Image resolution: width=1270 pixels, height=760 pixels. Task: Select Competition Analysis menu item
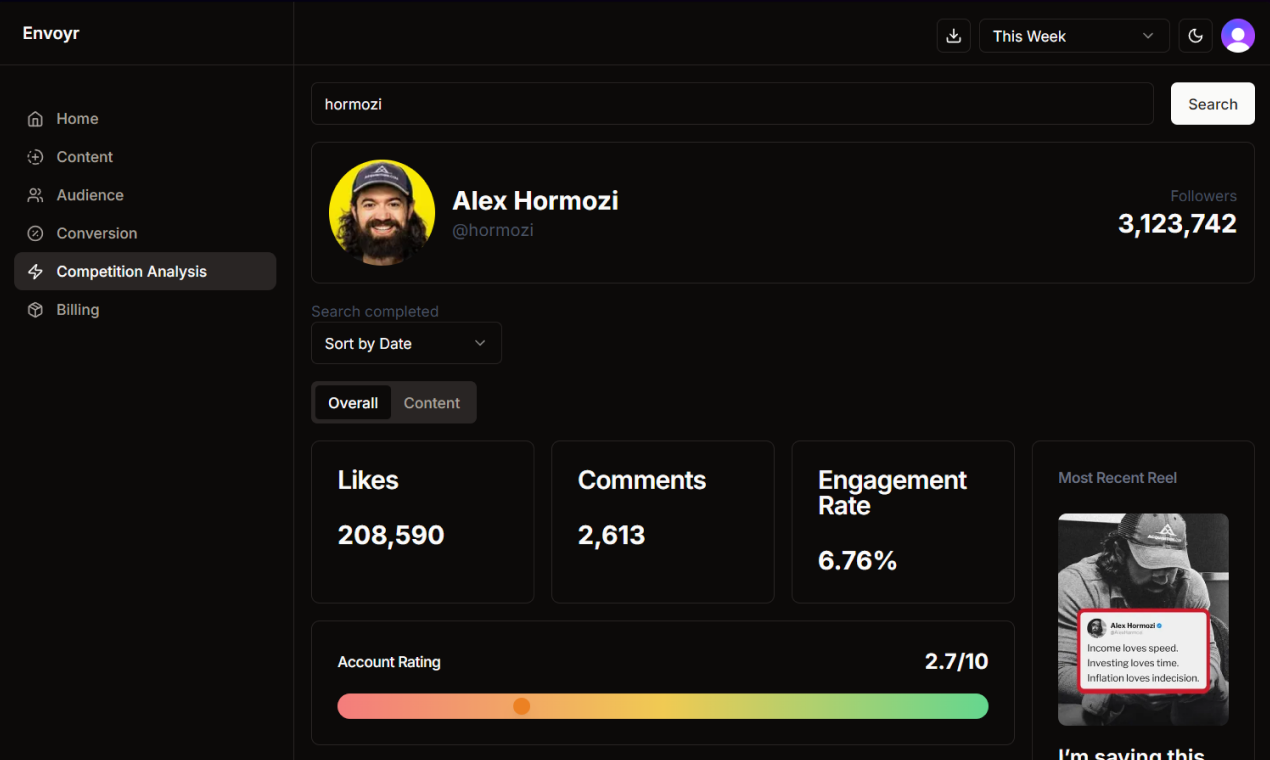pyautogui.click(x=145, y=271)
